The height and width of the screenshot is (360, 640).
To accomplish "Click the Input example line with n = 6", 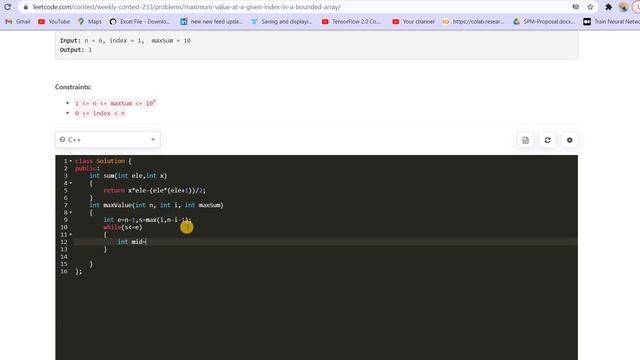I will point(125,40).
